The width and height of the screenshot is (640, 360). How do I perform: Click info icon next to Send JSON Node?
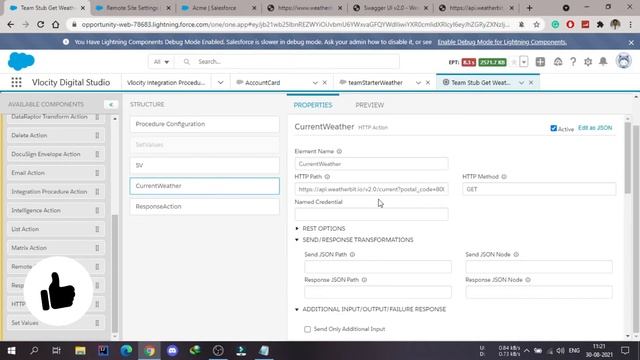tap(516, 255)
